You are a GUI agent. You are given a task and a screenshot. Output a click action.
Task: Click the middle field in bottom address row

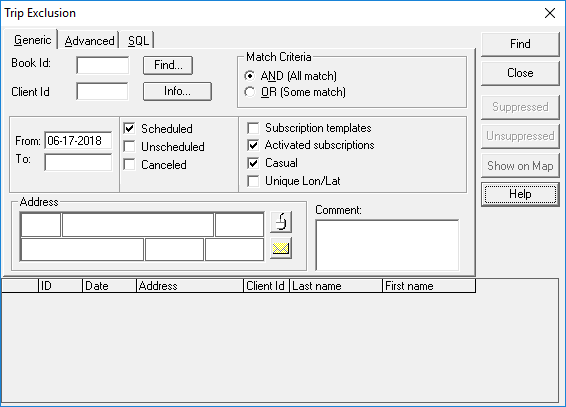174,249
